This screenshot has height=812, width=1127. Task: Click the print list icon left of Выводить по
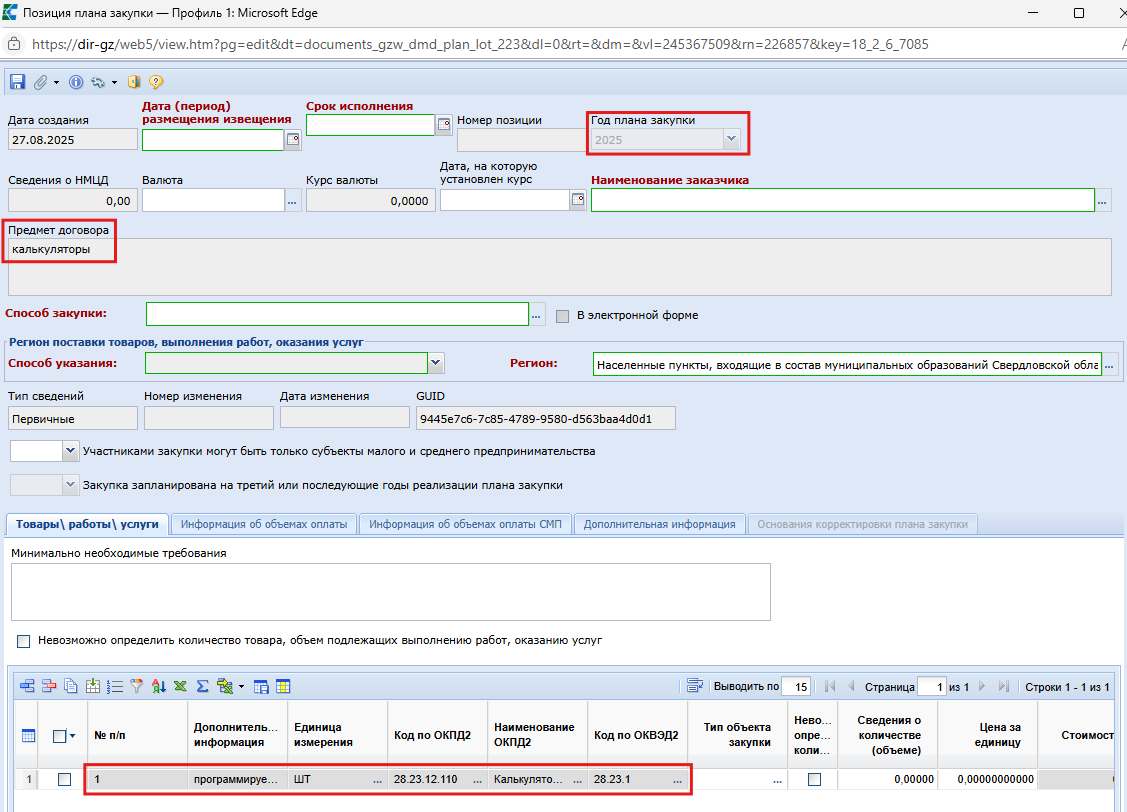point(694,686)
